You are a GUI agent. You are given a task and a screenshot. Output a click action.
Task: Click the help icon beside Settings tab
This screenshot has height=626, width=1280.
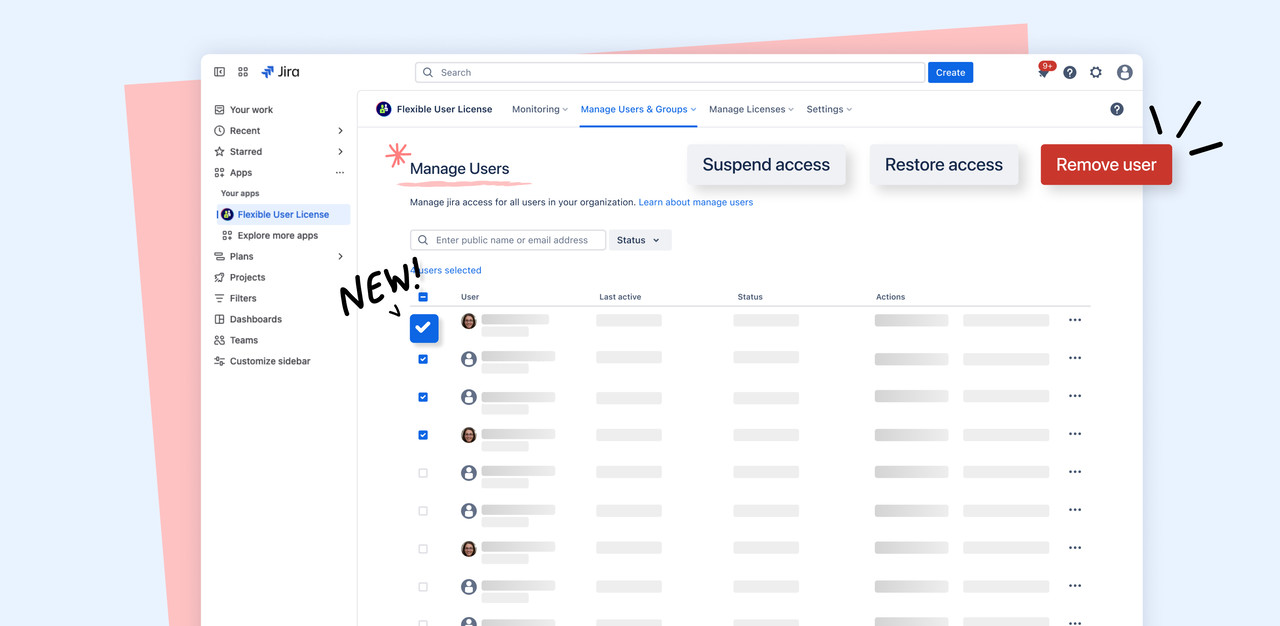tap(1117, 109)
